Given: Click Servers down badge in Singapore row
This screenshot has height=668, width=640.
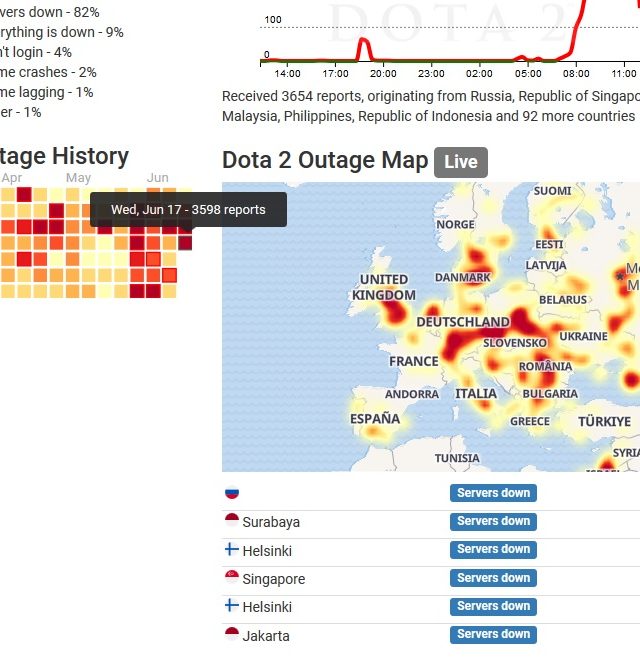Looking at the screenshot, I should (493, 578).
